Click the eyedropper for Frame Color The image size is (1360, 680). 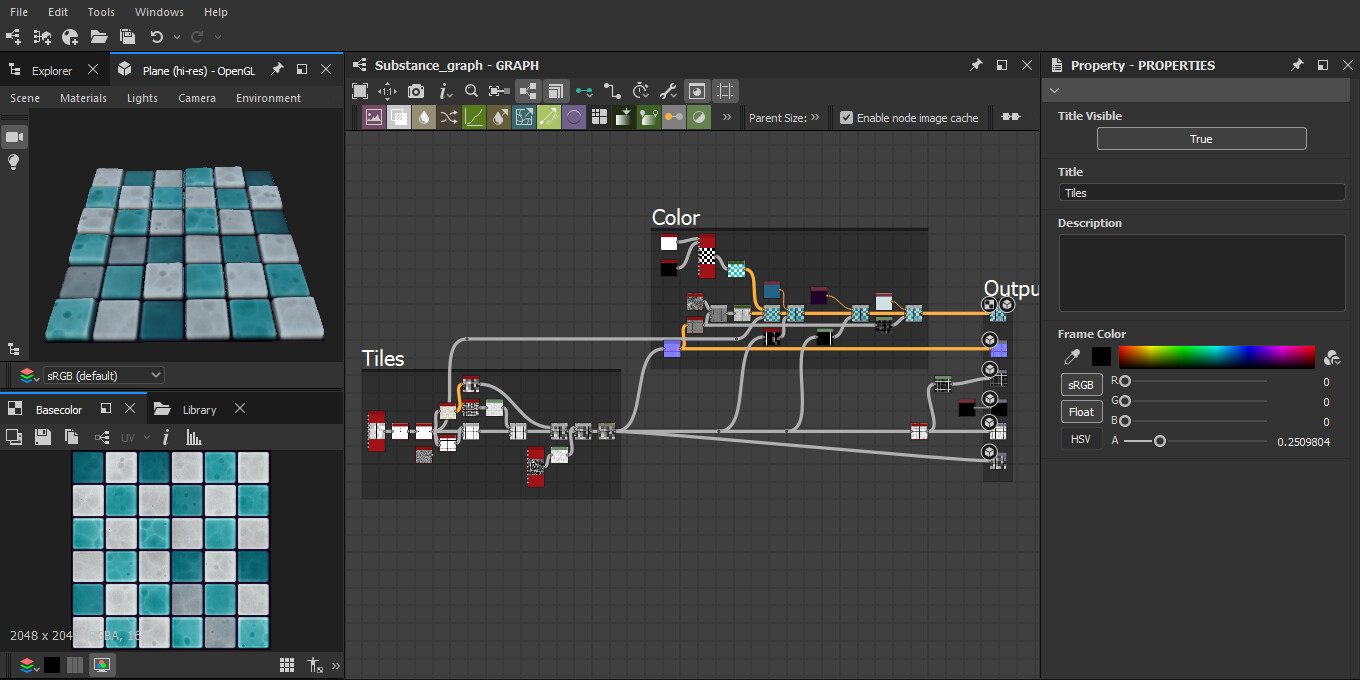click(x=1071, y=357)
